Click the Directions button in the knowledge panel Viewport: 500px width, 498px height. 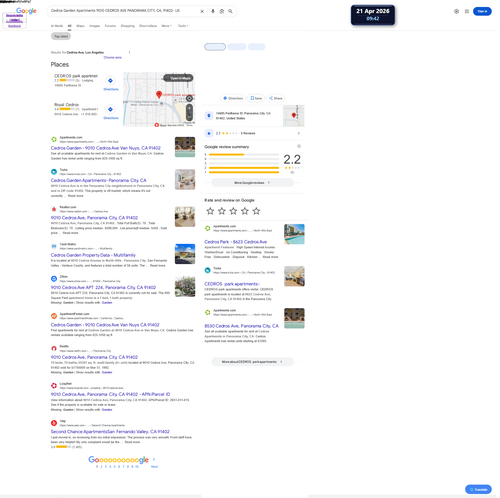click(x=233, y=98)
